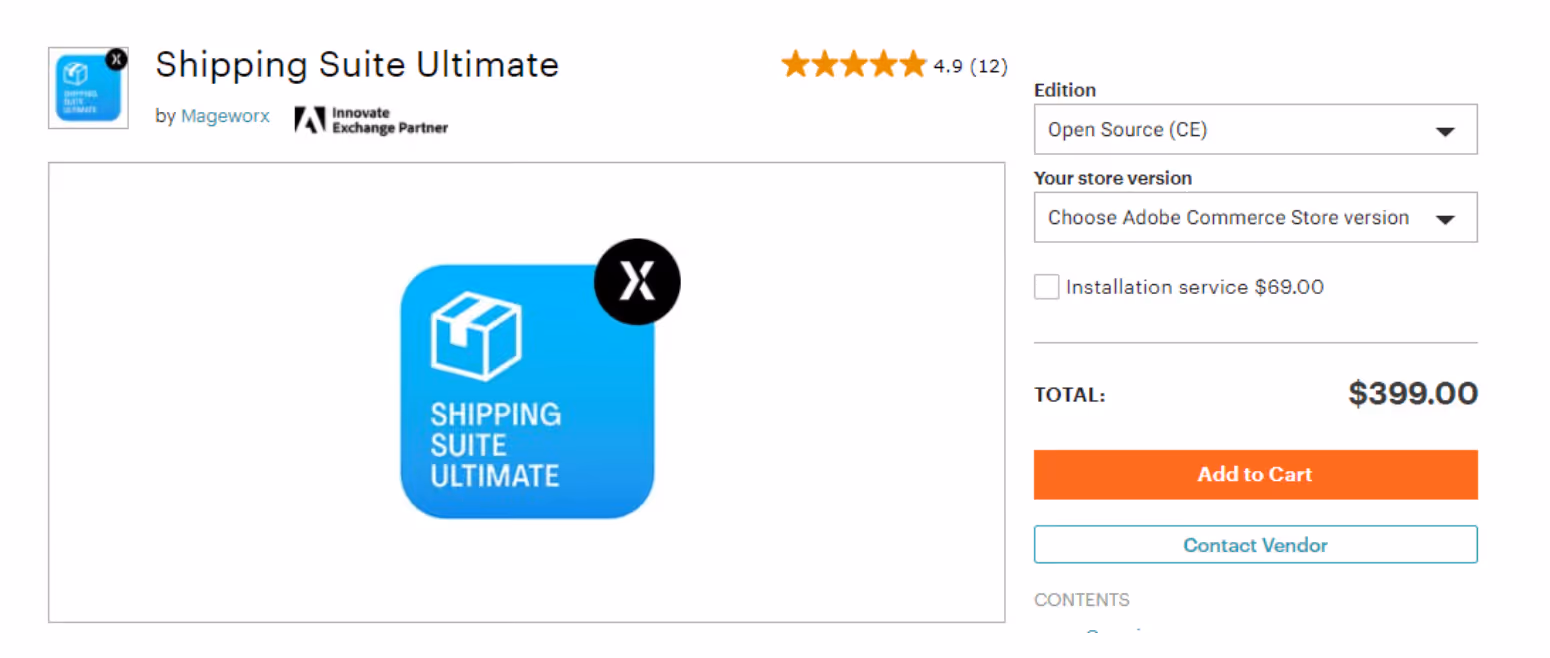Click the Adobe Innovate Exchange Partner logo

[x=371, y=120]
